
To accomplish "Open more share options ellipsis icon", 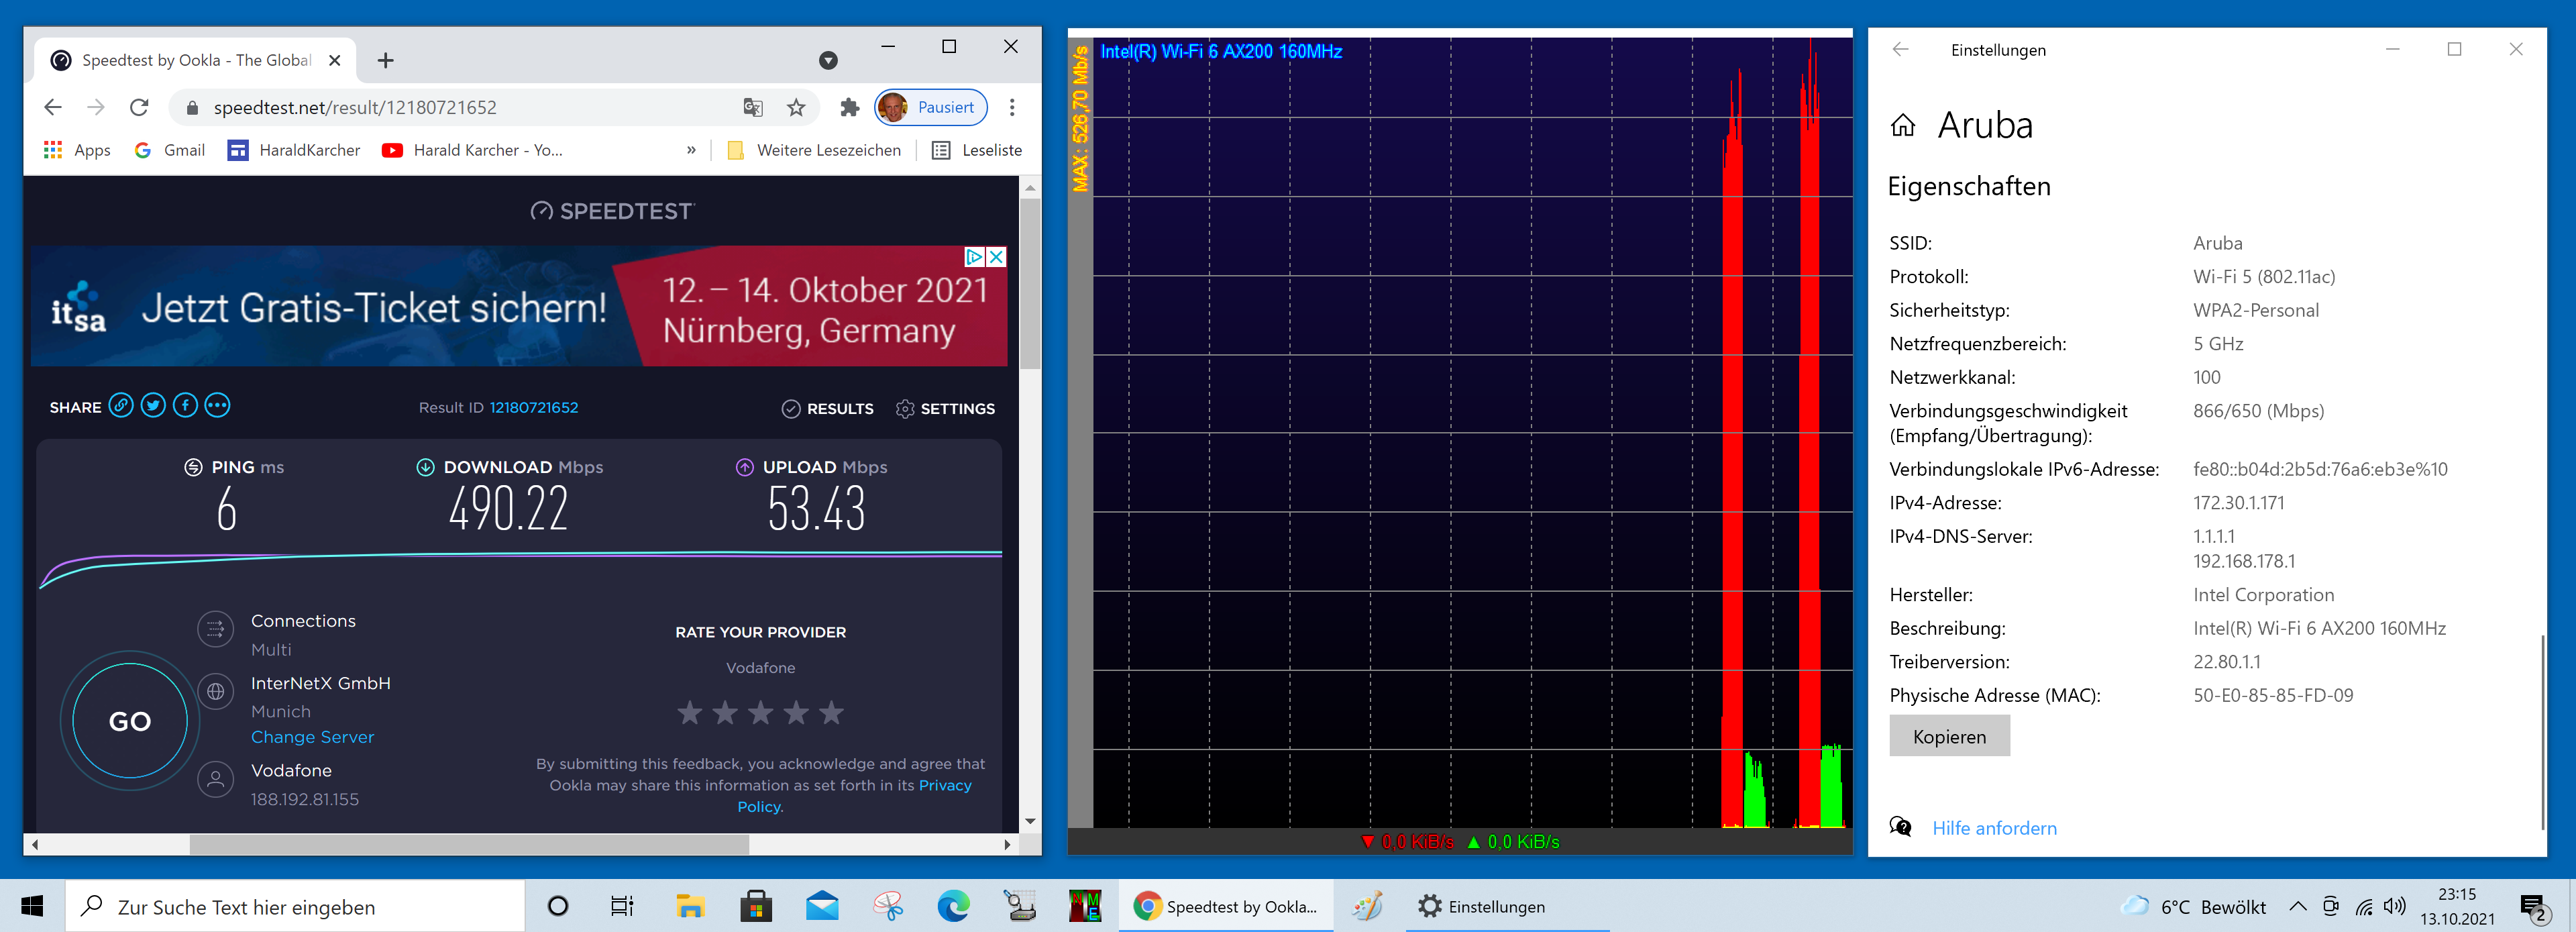I will 217,405.
